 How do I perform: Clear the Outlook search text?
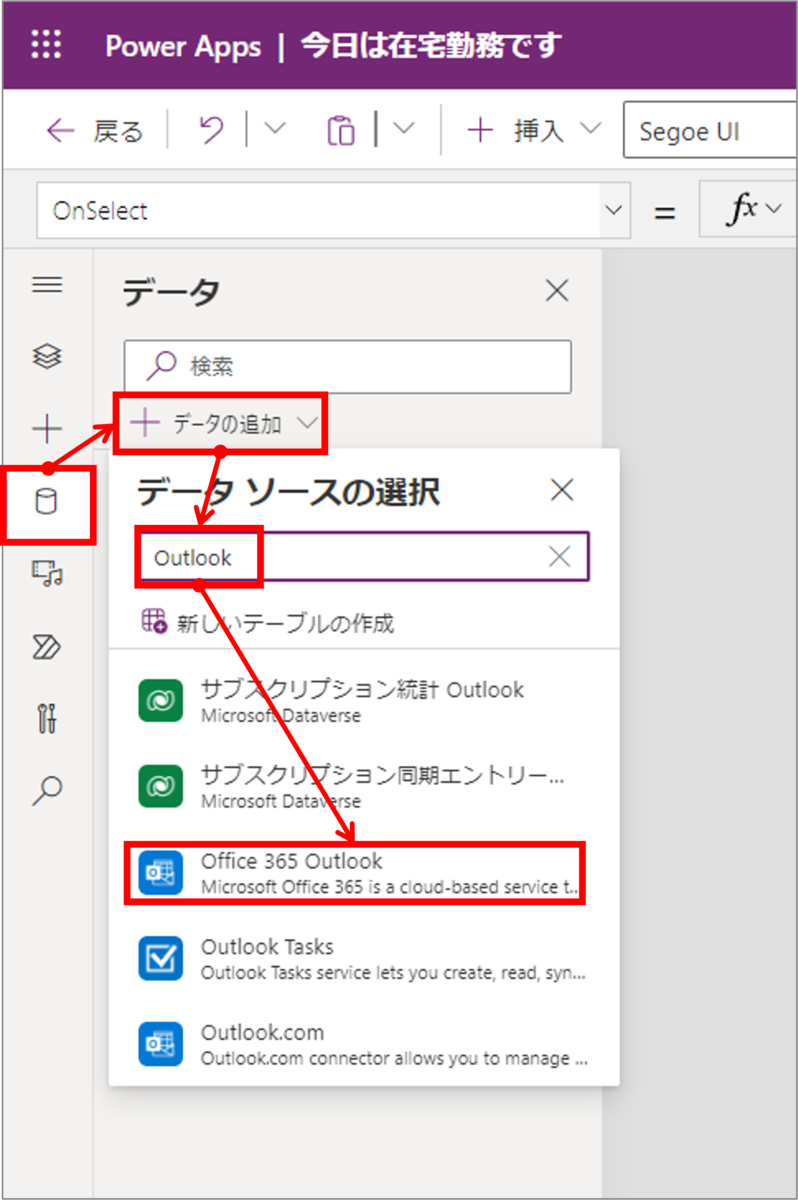point(560,557)
